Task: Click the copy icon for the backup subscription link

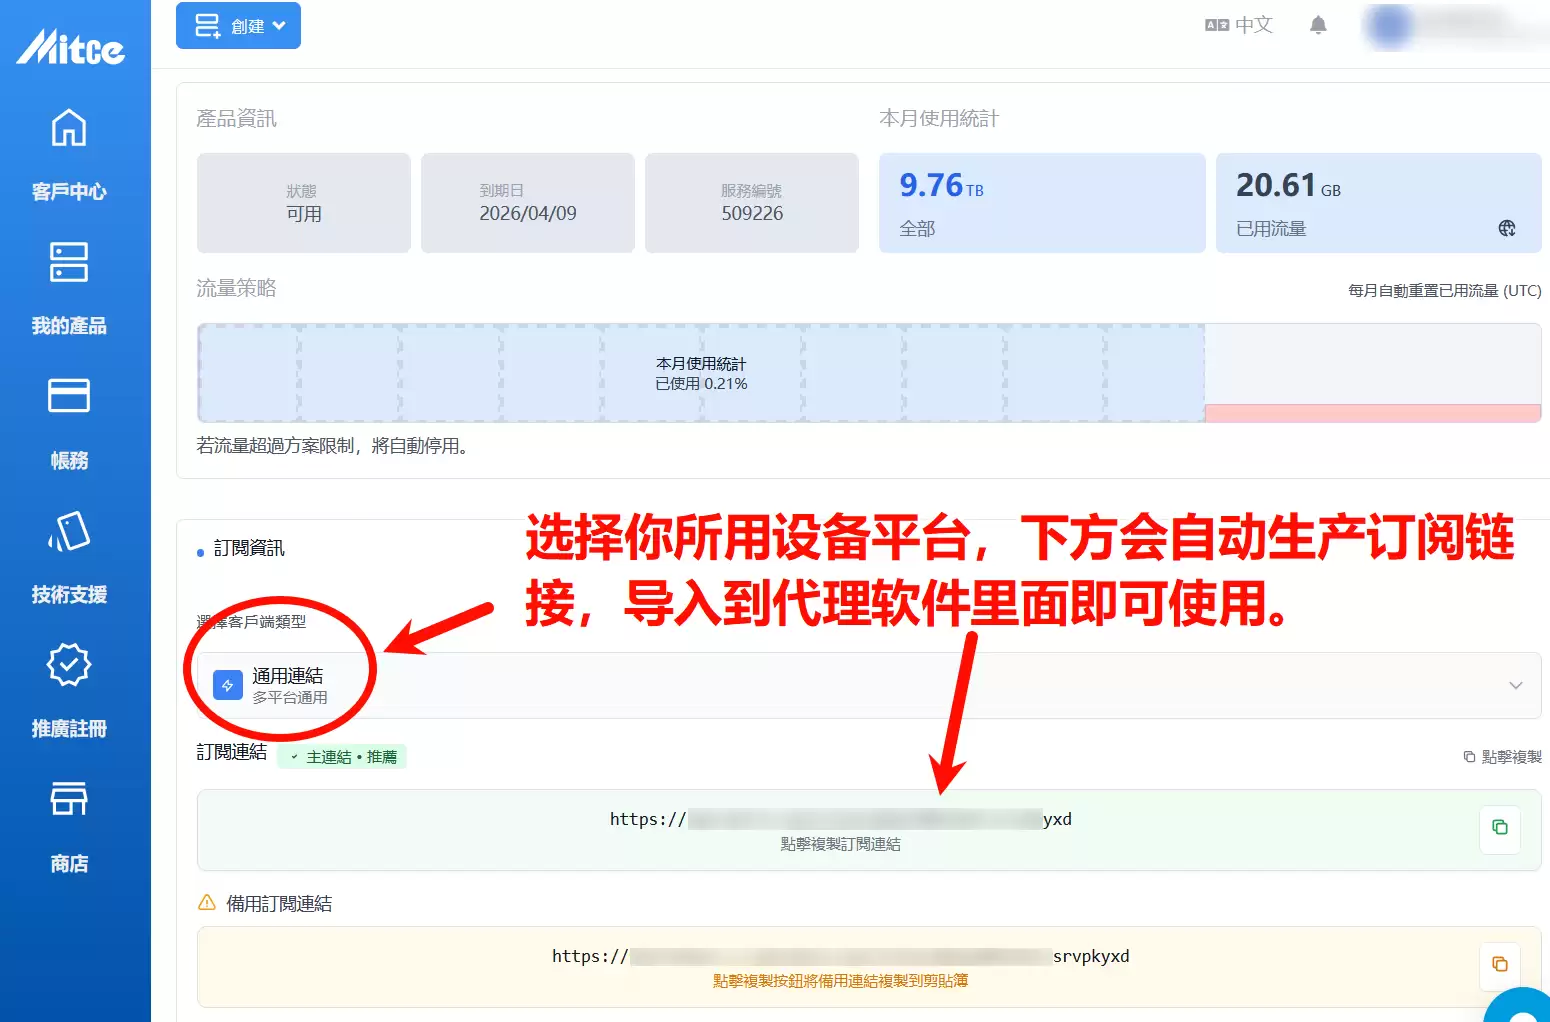Action: tap(1499, 964)
